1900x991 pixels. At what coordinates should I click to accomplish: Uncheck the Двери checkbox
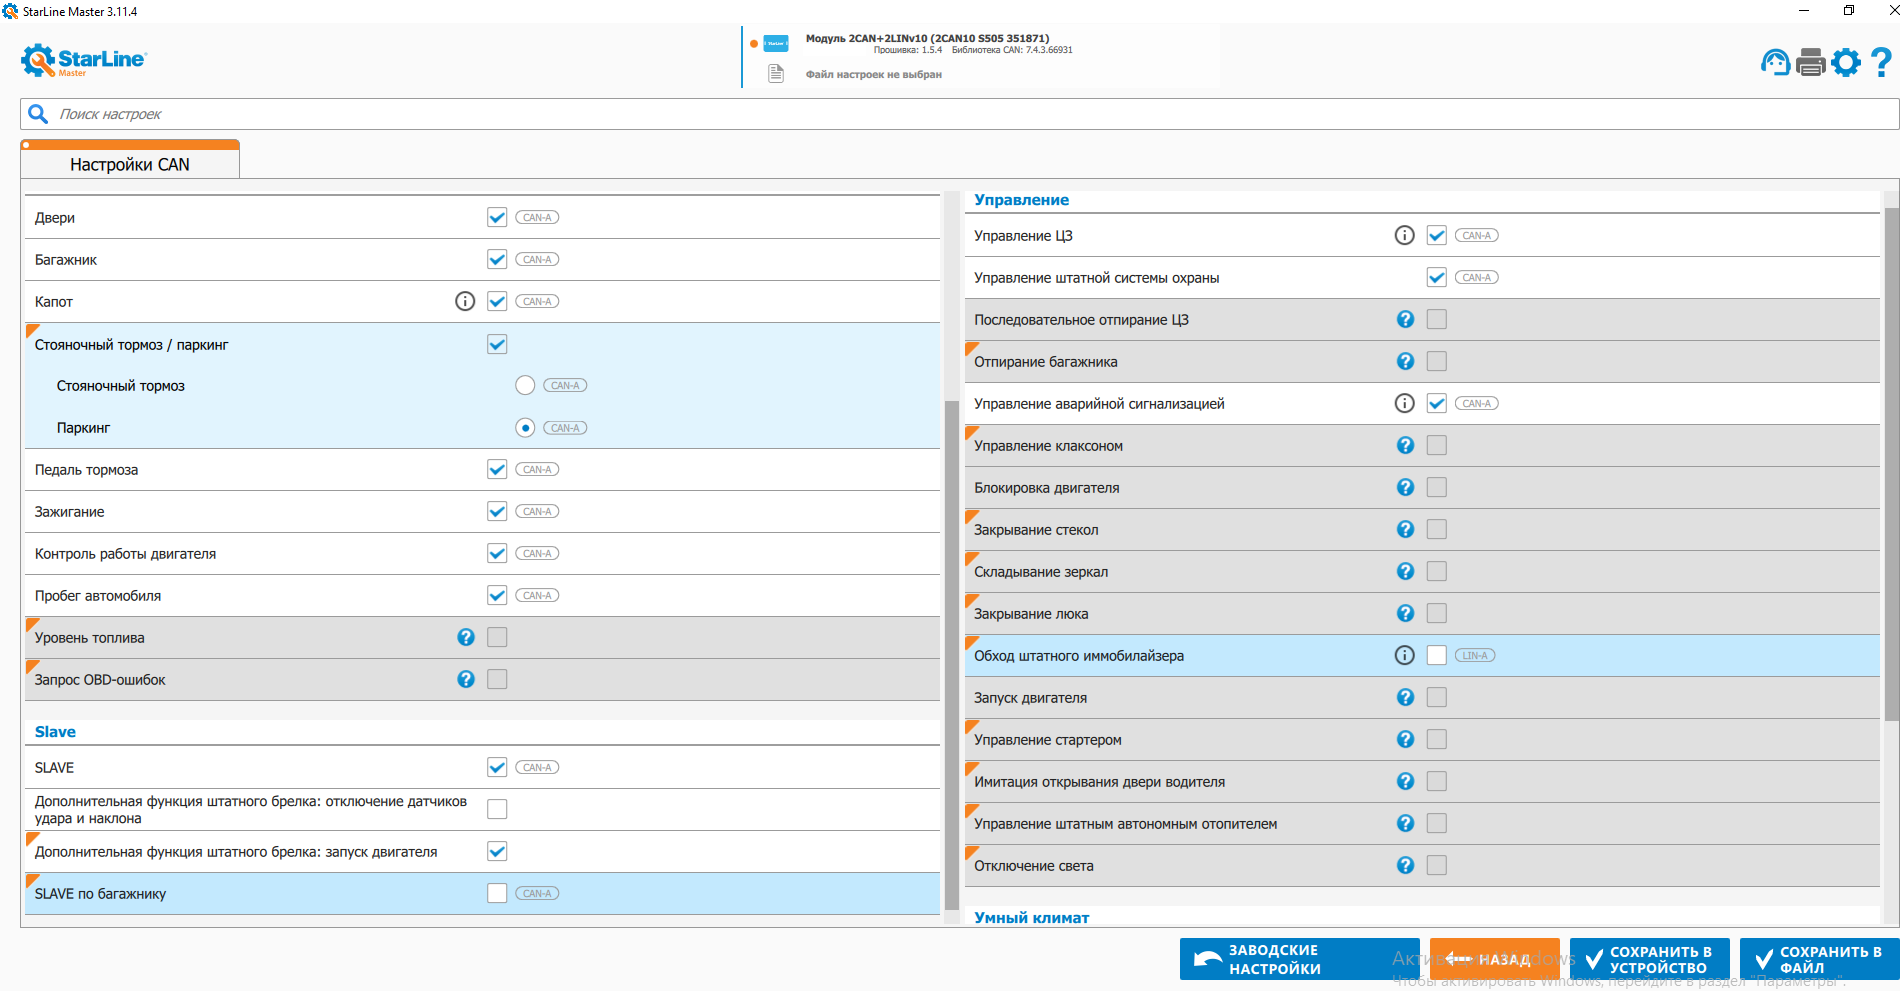point(497,217)
